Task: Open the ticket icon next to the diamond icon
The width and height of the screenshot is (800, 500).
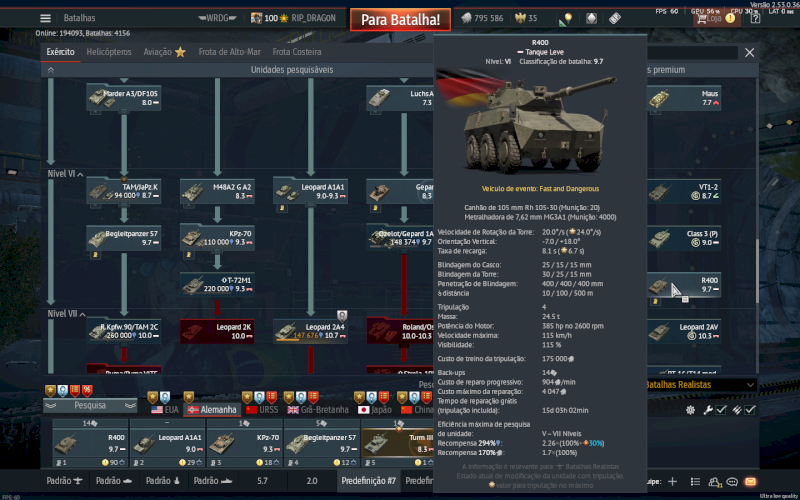Action: pyautogui.click(x=615, y=18)
